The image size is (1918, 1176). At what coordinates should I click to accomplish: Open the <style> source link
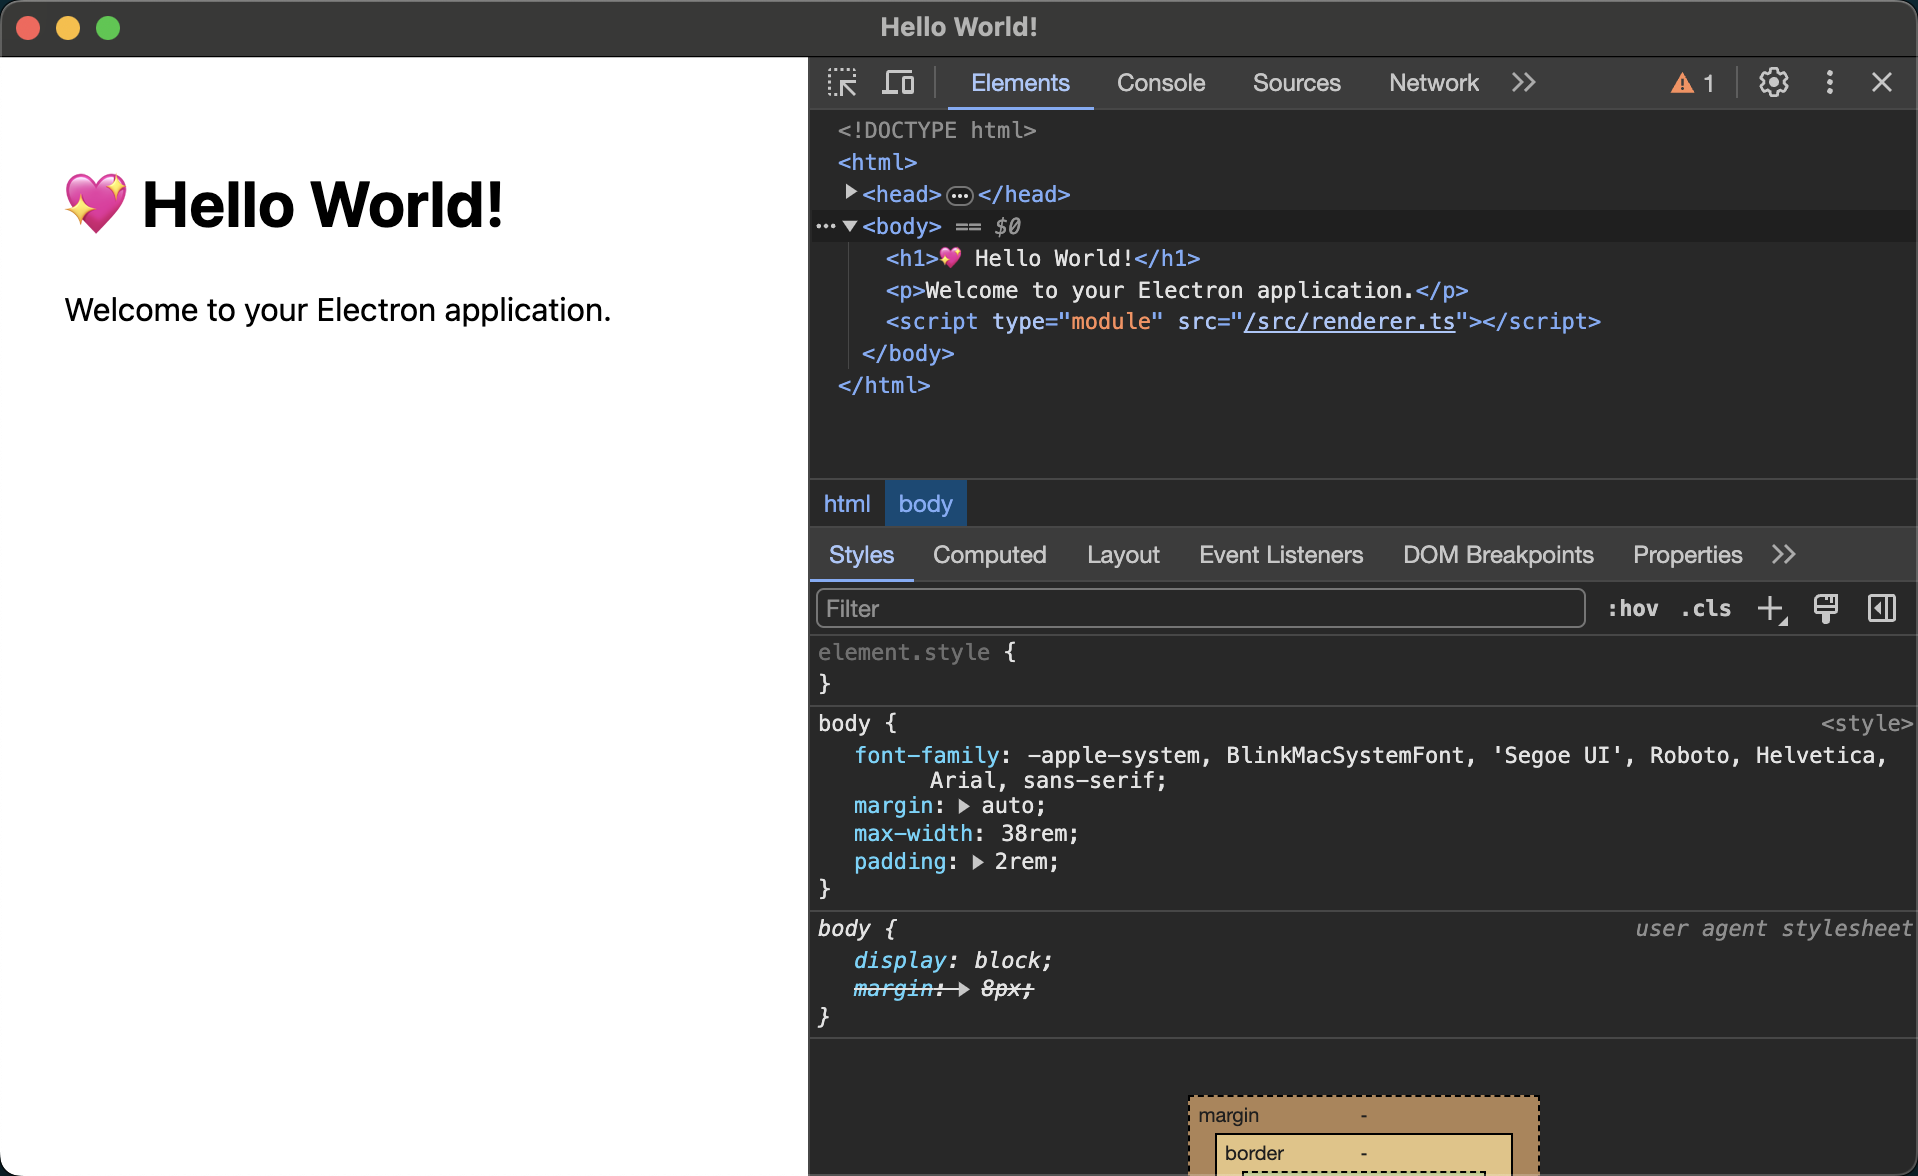[1866, 723]
